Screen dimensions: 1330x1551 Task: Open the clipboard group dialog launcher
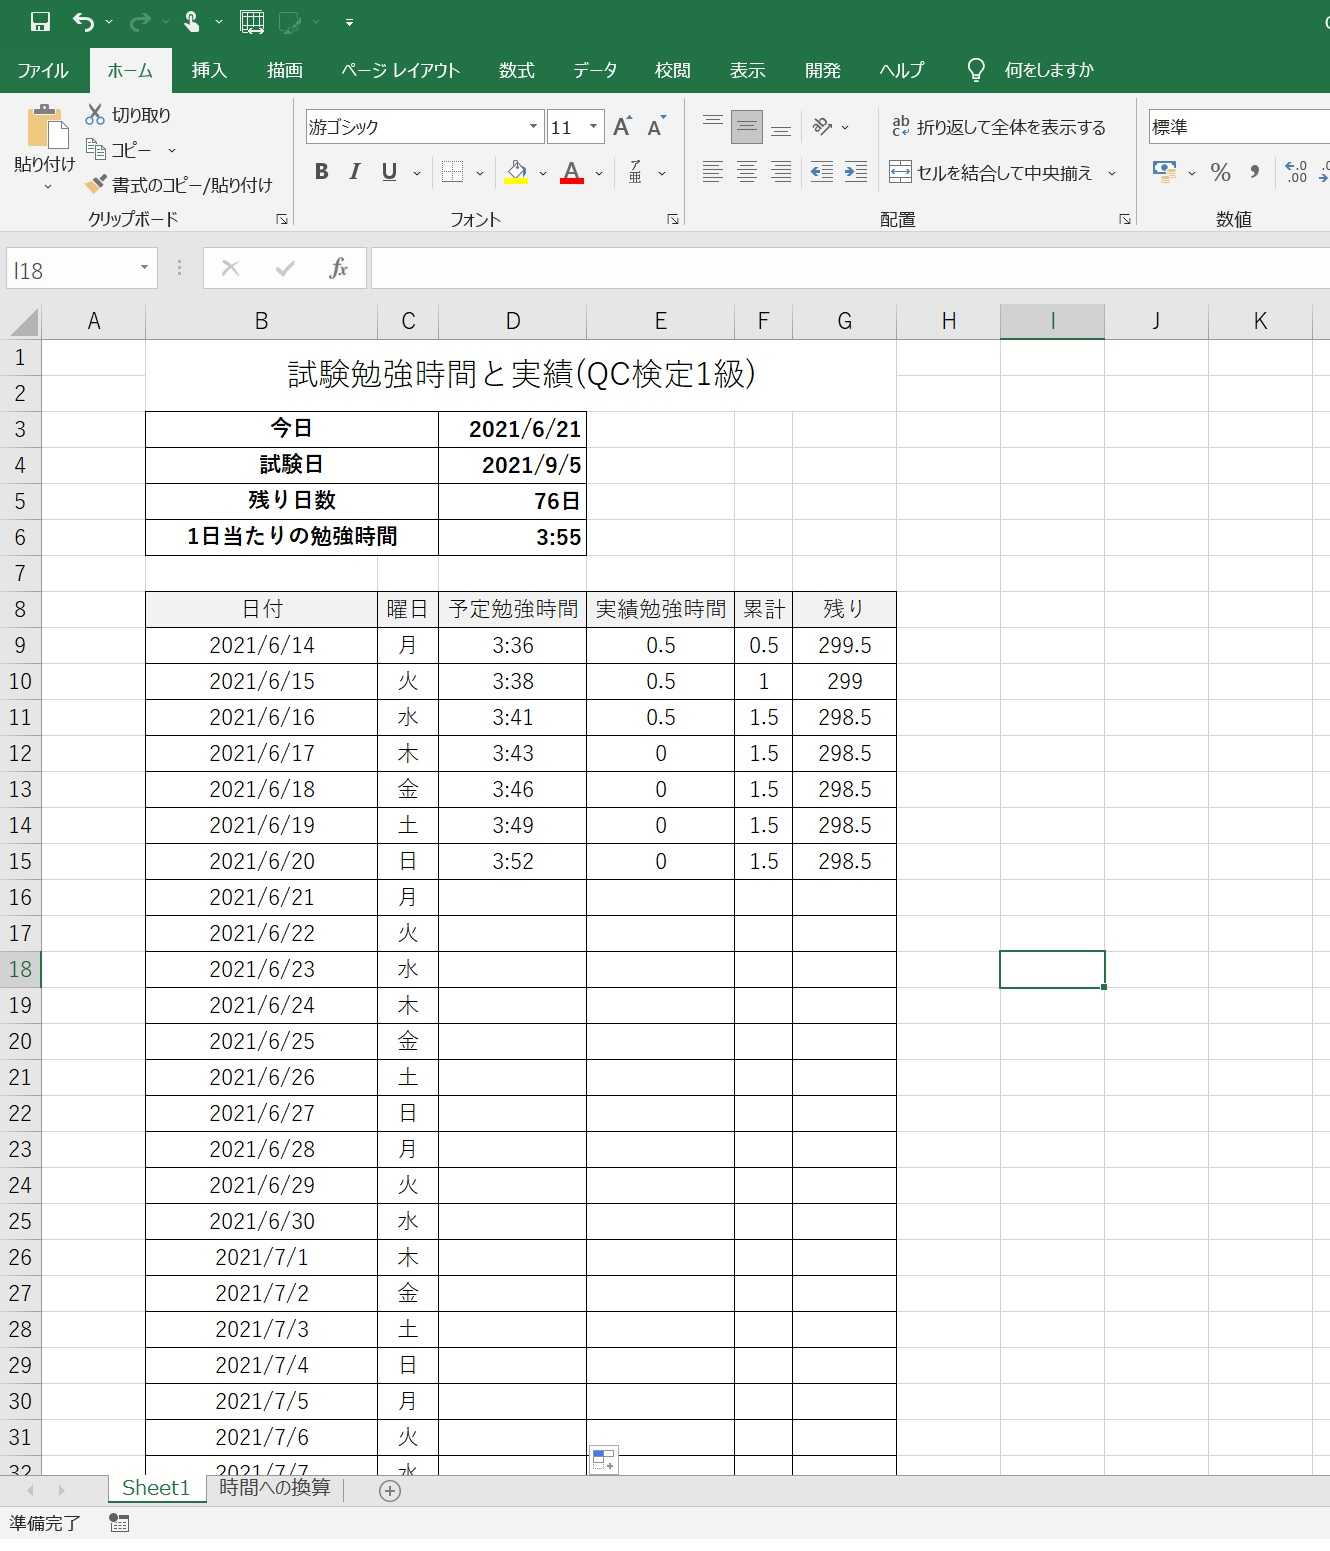282,219
